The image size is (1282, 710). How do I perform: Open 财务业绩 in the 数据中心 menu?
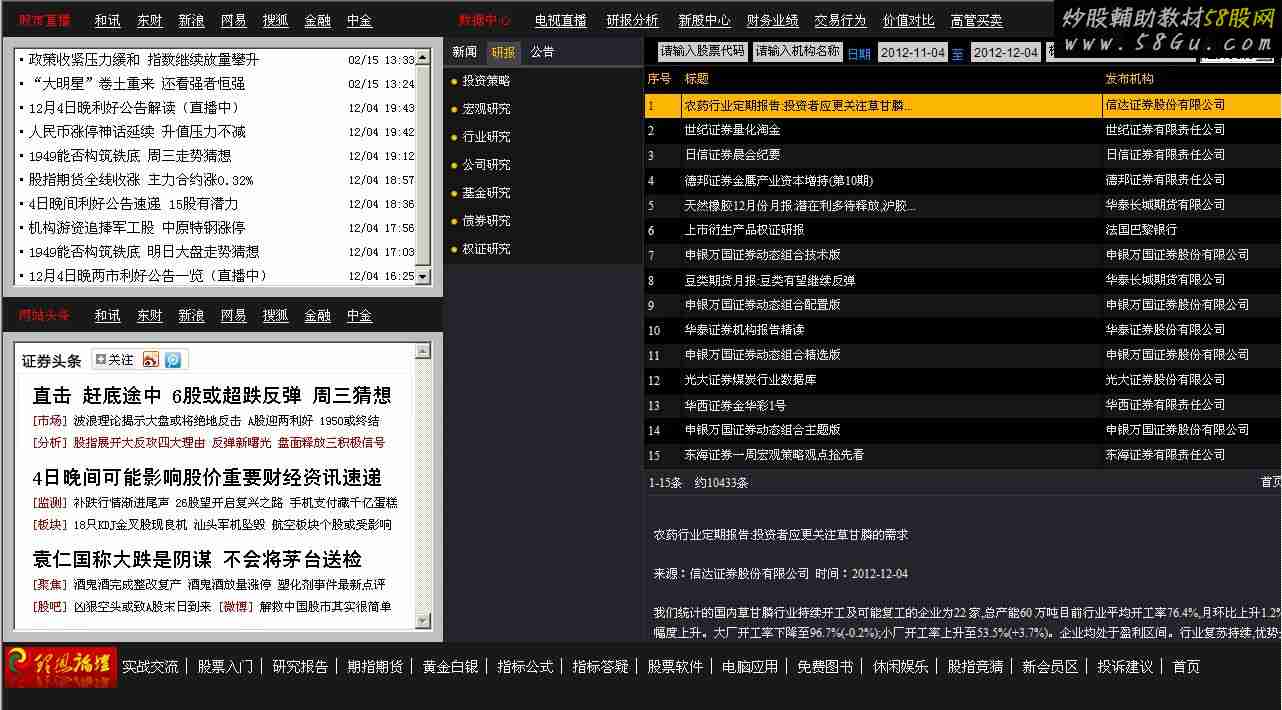click(x=772, y=21)
